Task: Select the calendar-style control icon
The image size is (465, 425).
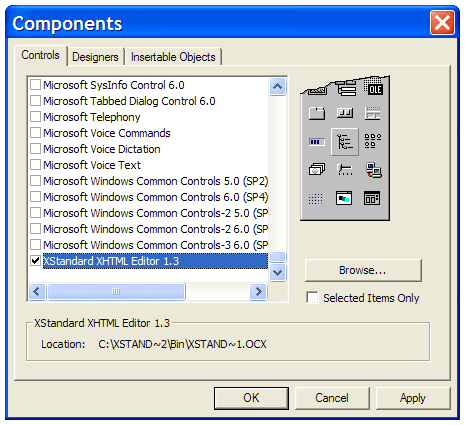Action: 372,198
